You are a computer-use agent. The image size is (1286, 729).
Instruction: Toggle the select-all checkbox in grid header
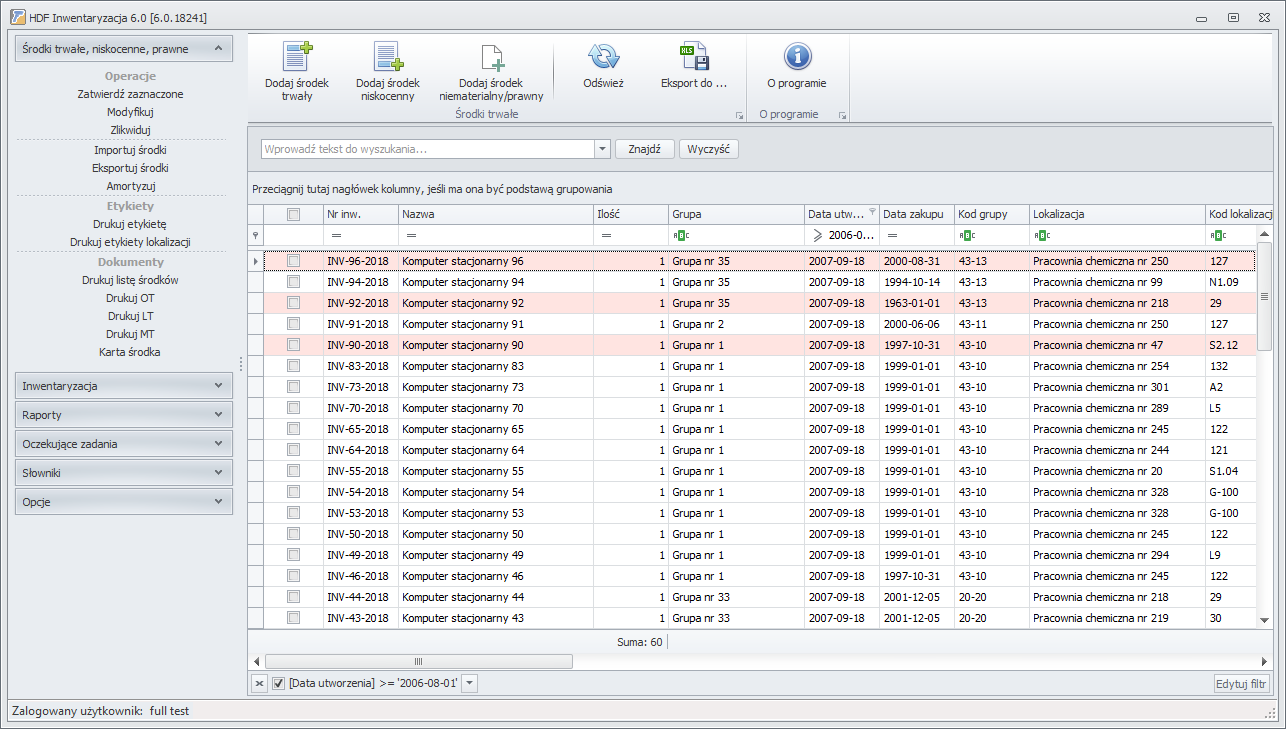click(293, 214)
